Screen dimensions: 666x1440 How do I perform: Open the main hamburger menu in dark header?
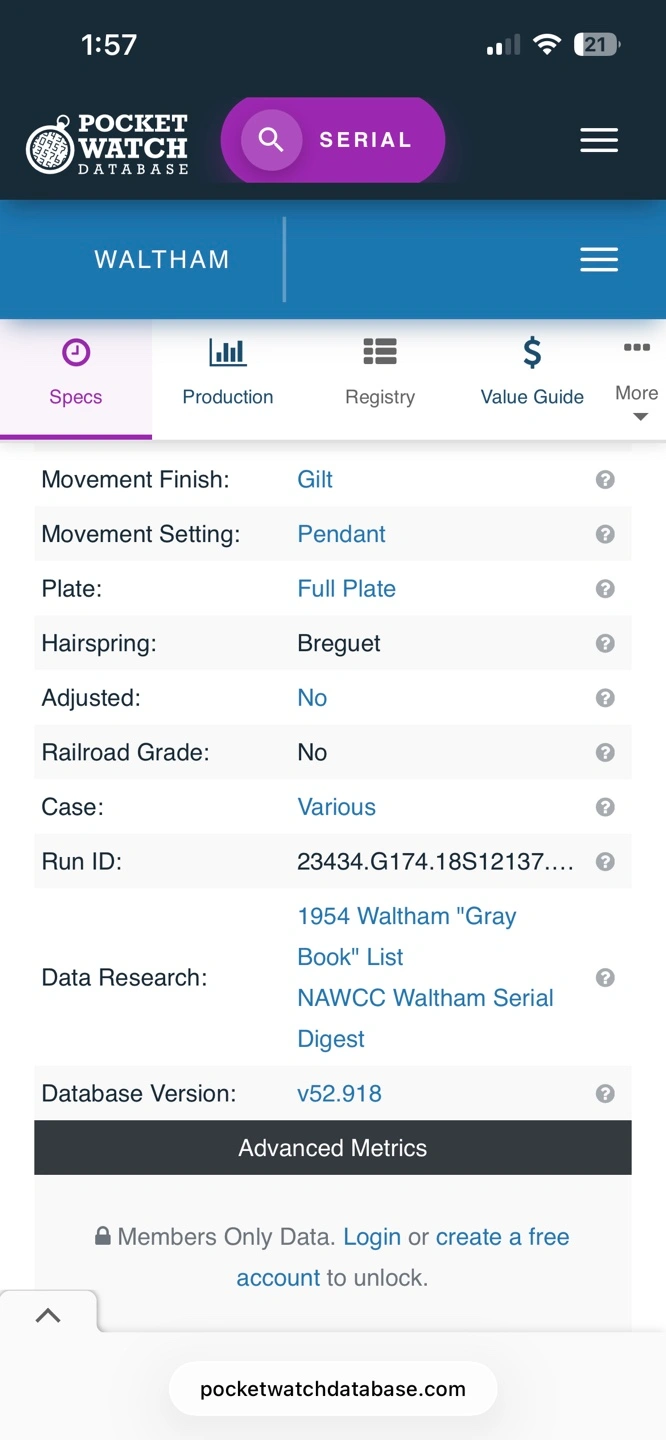click(599, 141)
